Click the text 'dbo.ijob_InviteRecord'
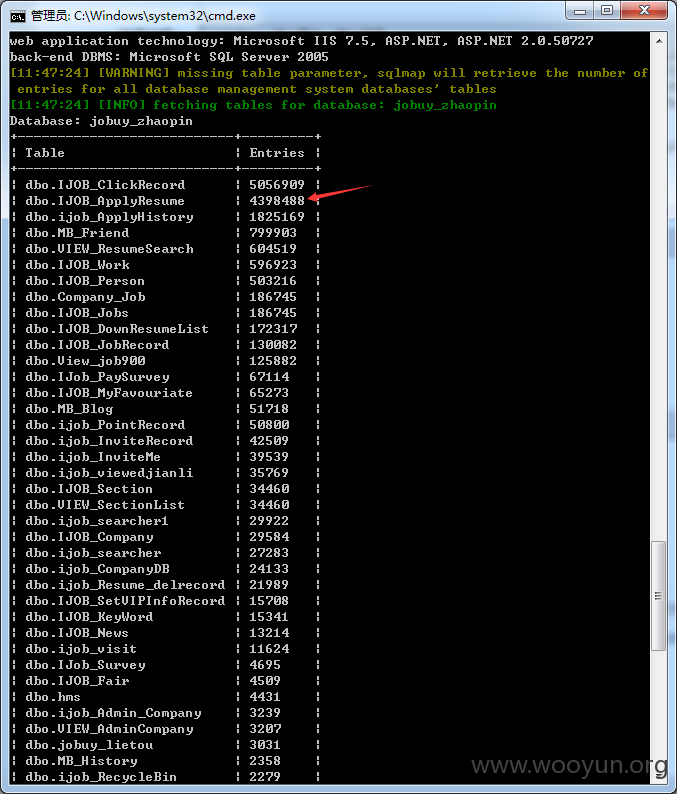 [x=109, y=441]
